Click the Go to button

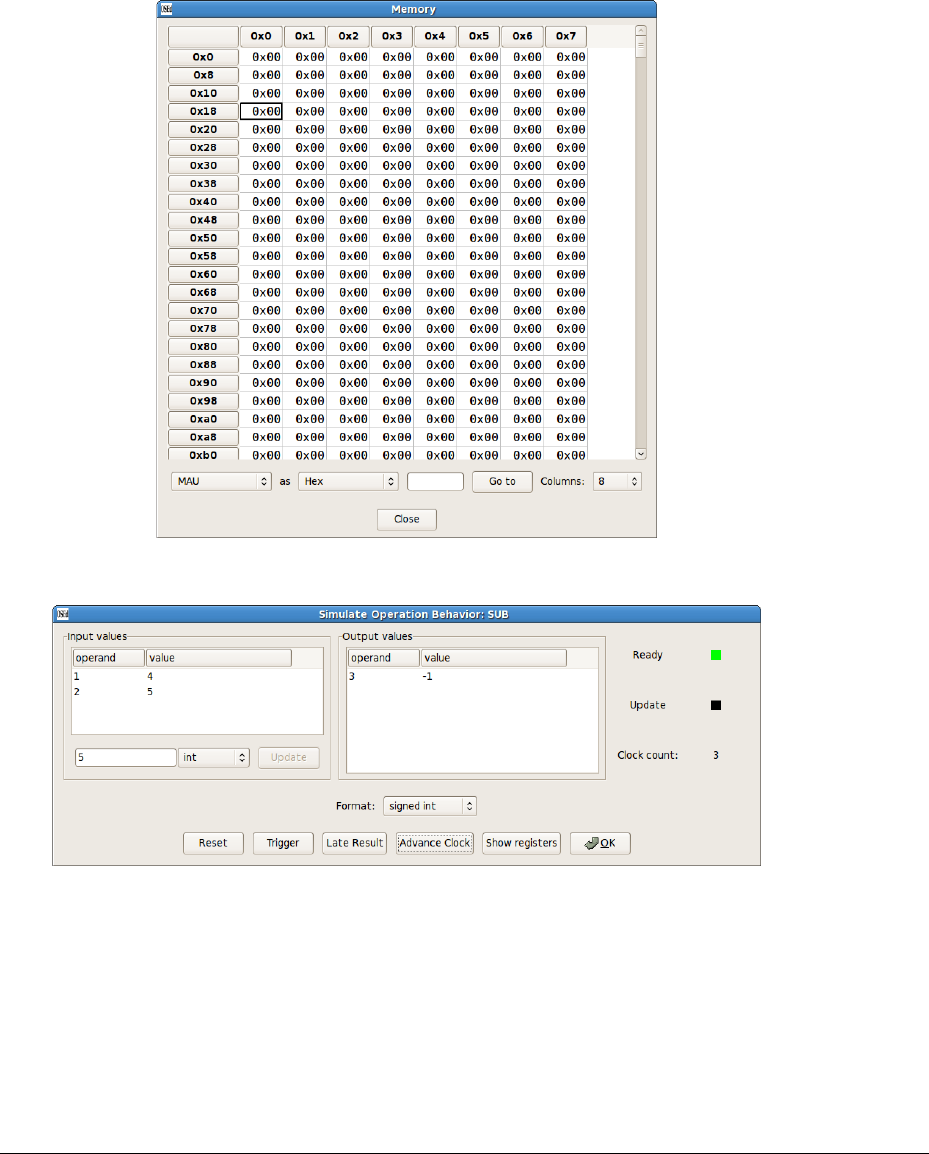[x=502, y=481]
